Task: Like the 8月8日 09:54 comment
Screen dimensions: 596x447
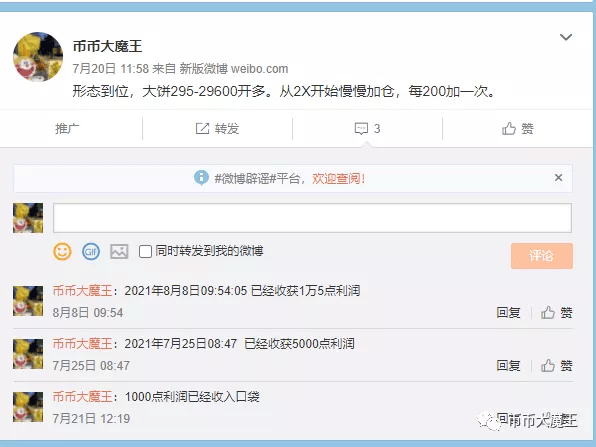Action: pos(556,313)
